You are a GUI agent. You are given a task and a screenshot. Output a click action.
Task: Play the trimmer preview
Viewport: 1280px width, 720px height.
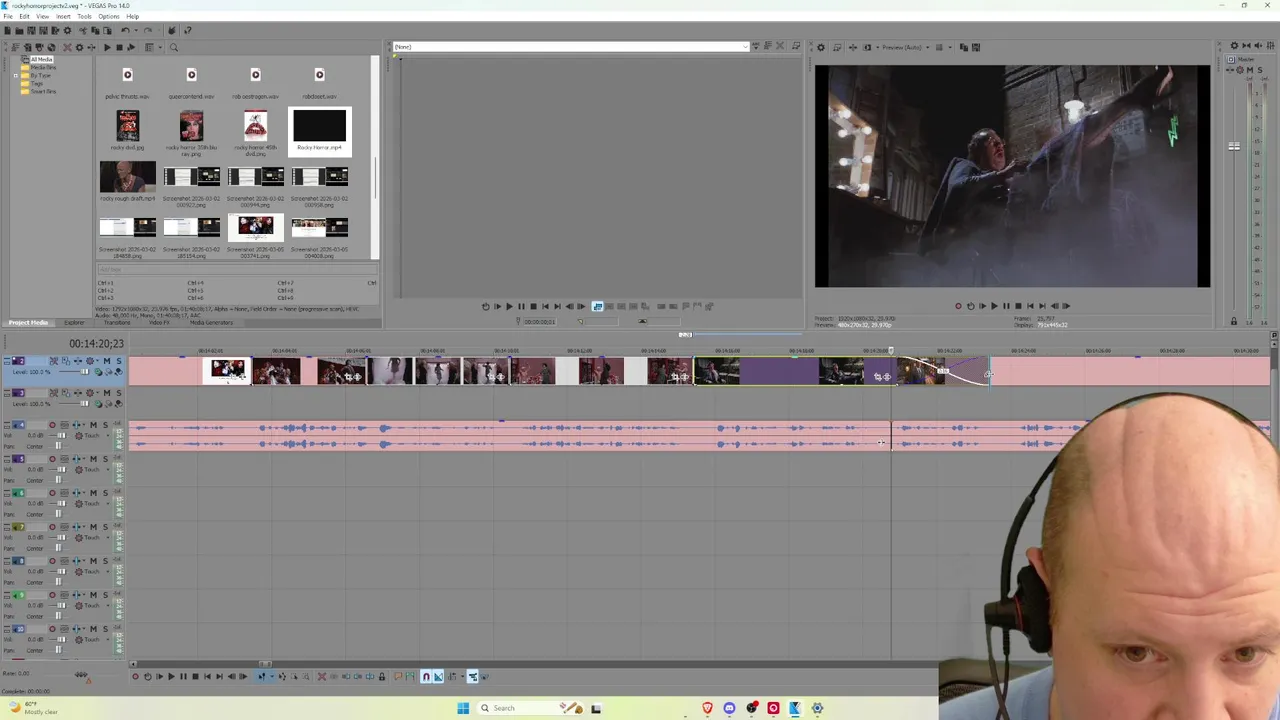coord(509,307)
